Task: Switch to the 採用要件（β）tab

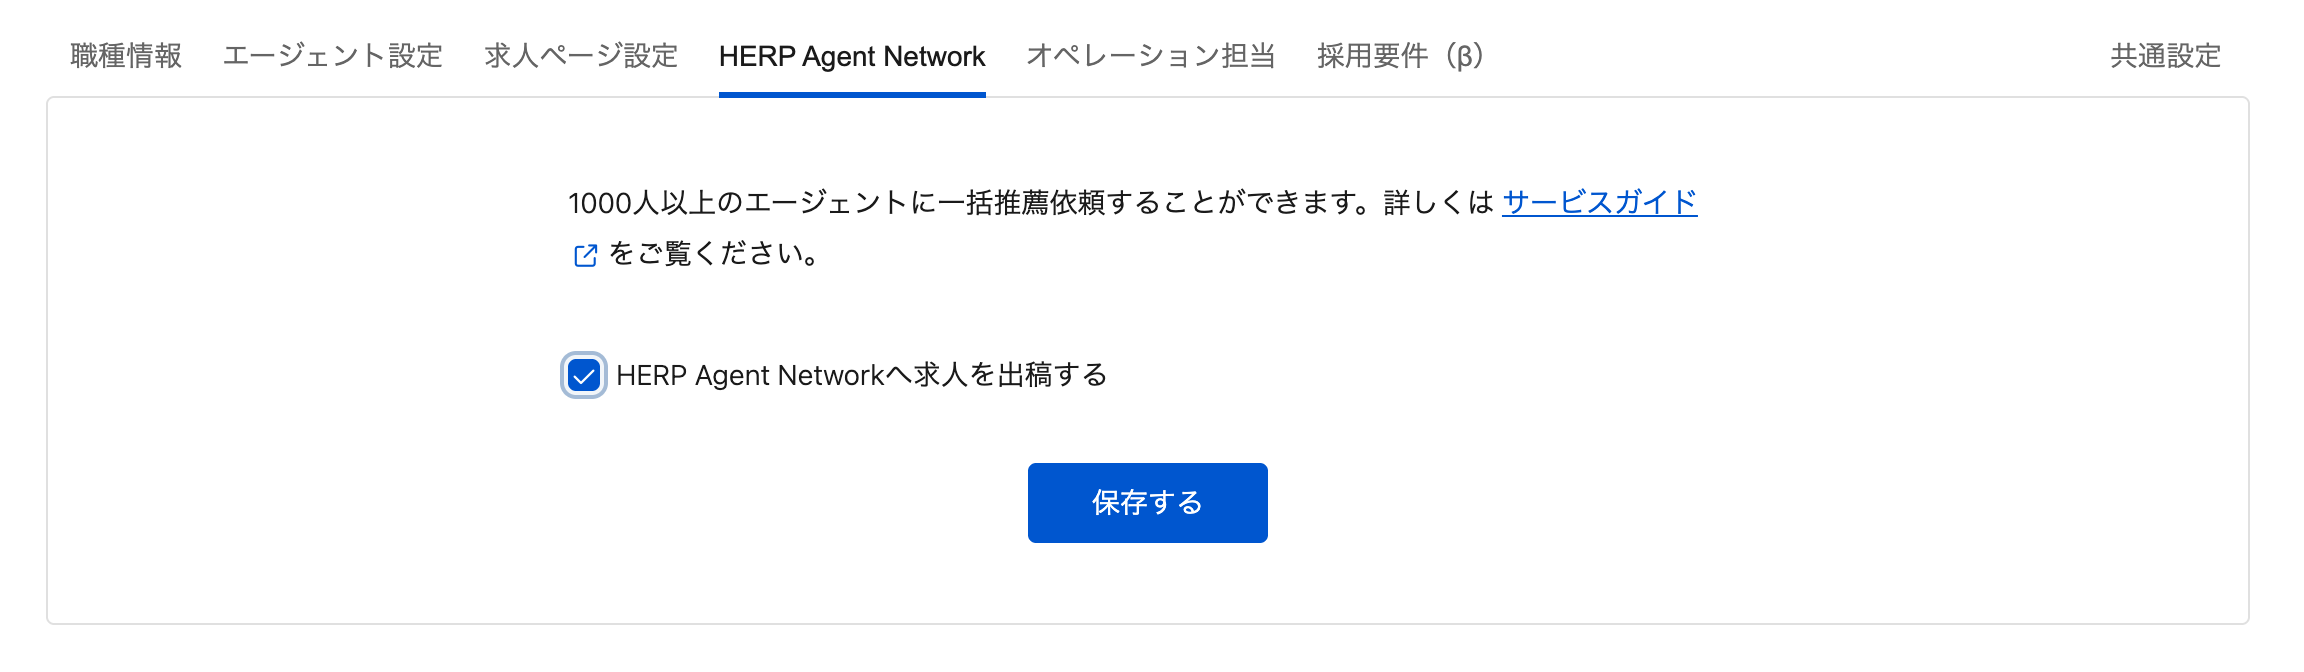Action: pyautogui.click(x=1401, y=56)
